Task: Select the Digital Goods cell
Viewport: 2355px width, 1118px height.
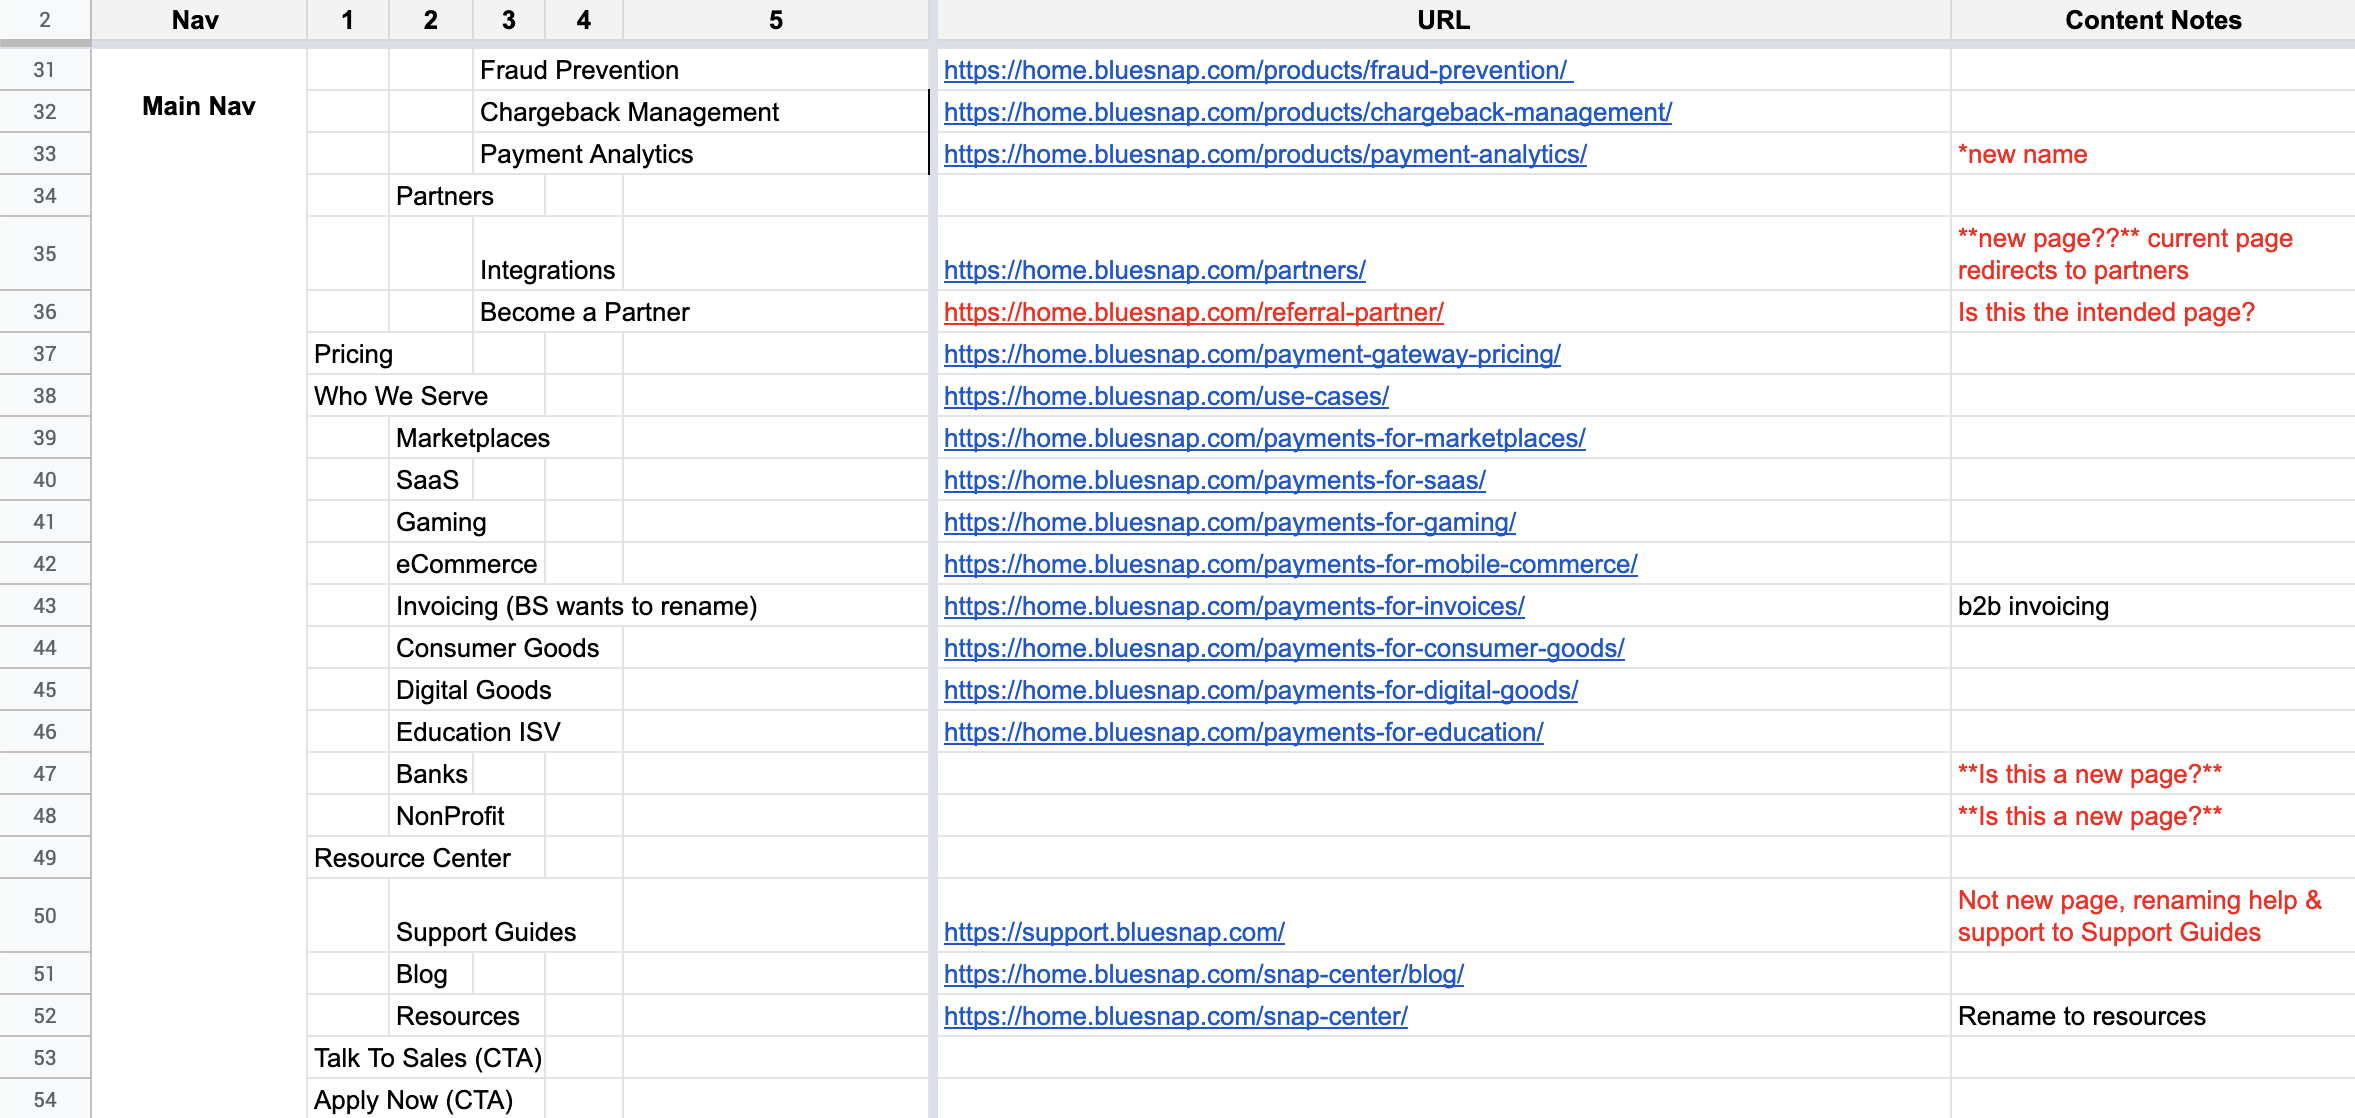Action: [x=473, y=690]
